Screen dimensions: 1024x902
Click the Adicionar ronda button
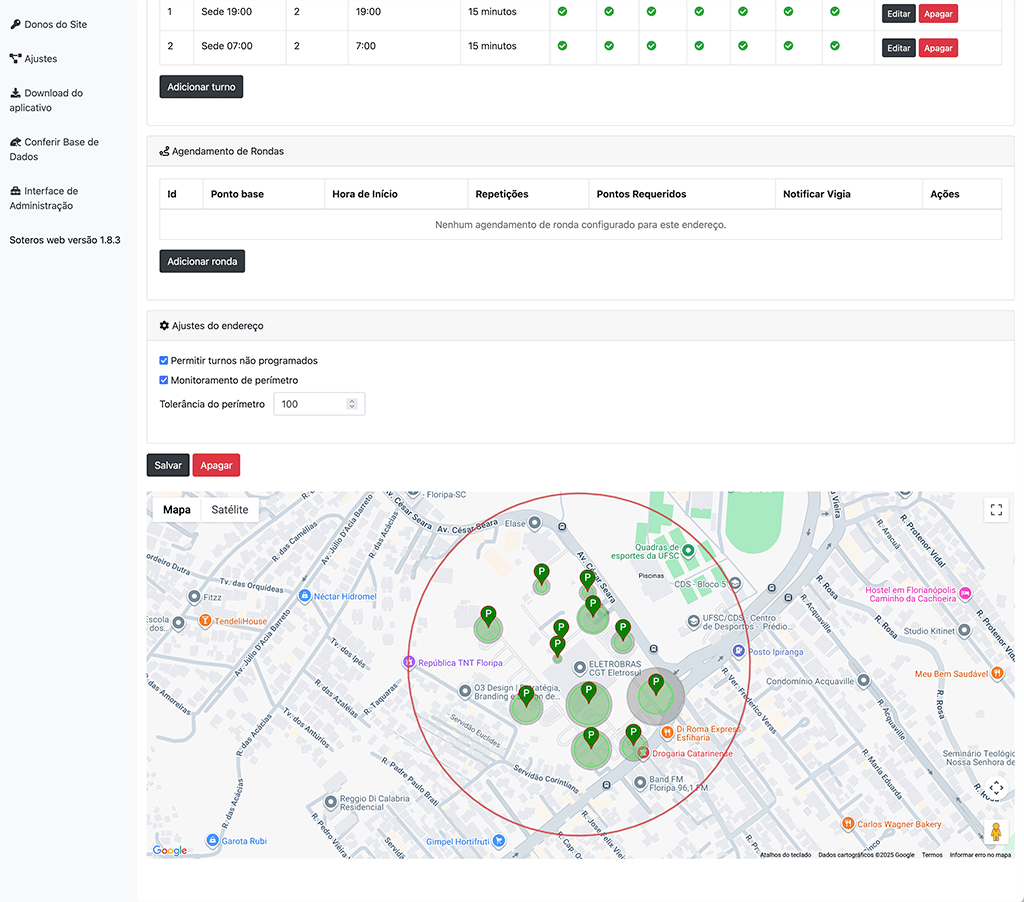click(x=202, y=262)
